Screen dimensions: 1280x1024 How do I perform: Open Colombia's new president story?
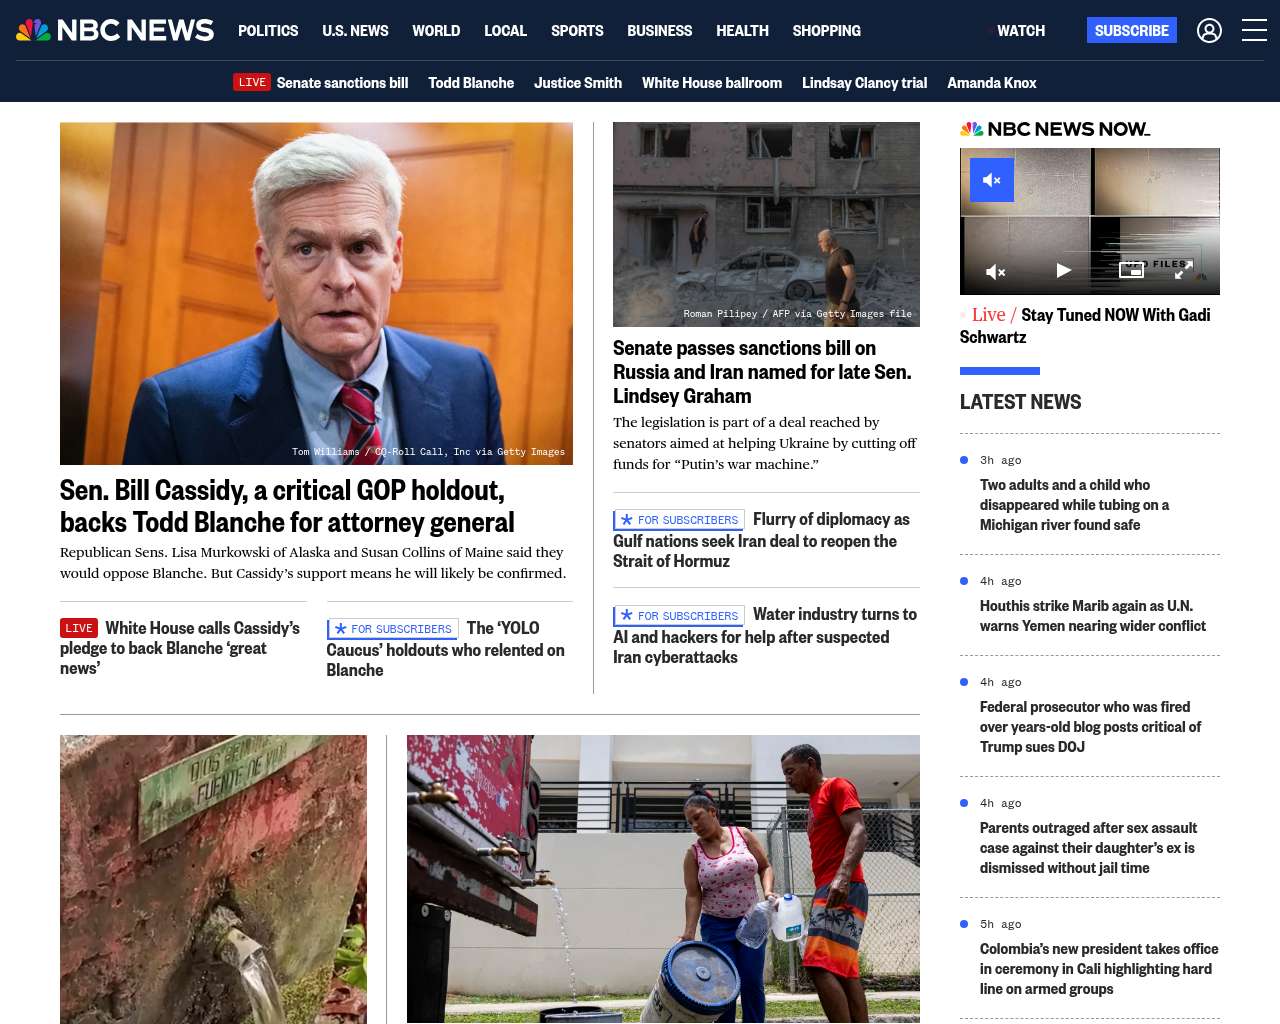[1099, 969]
